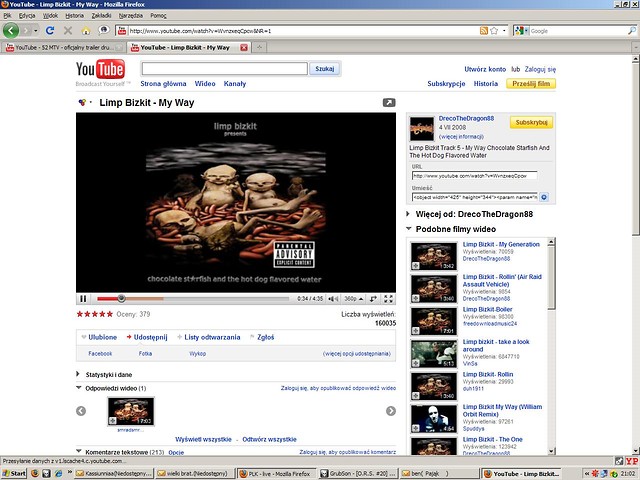
Task: Toggle the expand player size icon
Action: coord(373,299)
